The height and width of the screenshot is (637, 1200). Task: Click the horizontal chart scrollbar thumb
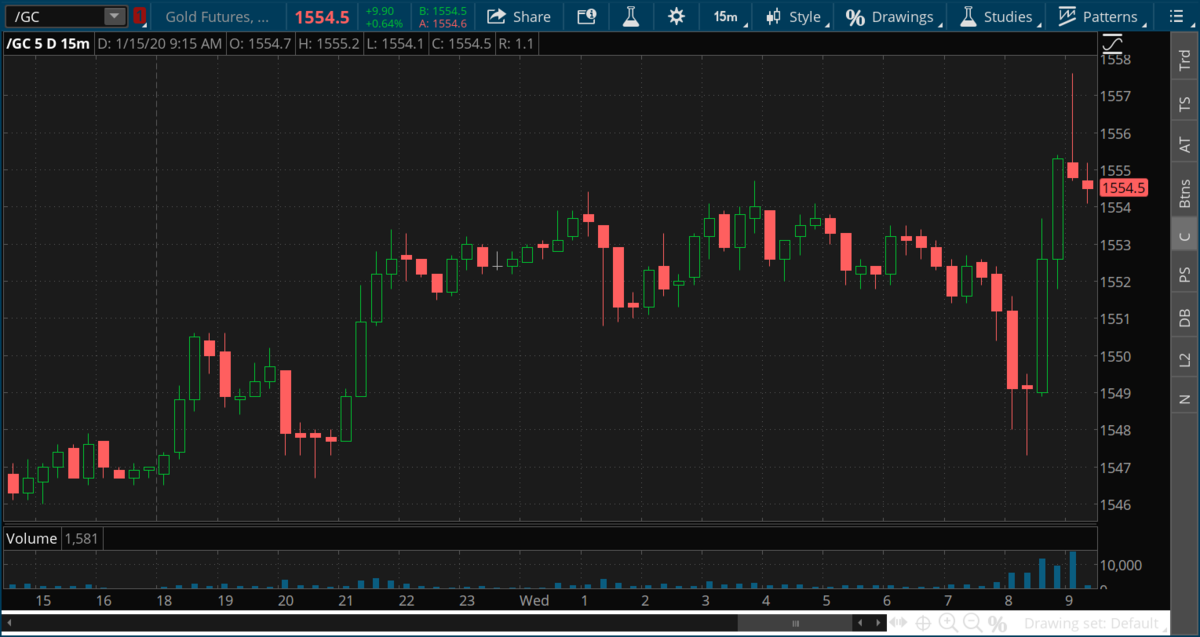click(x=796, y=623)
